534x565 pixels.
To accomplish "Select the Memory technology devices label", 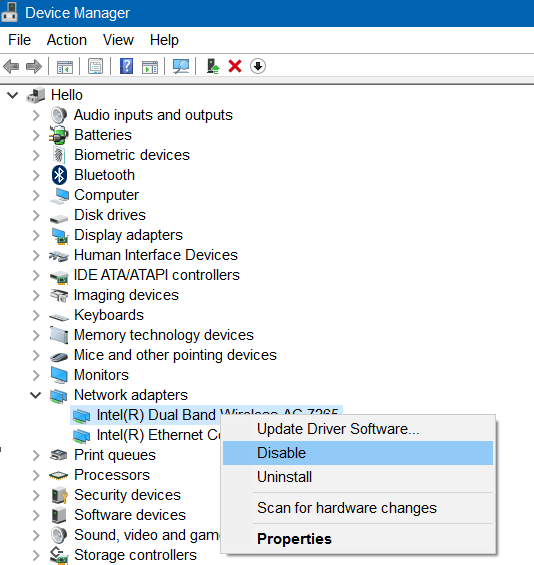I will pyautogui.click(x=164, y=335).
